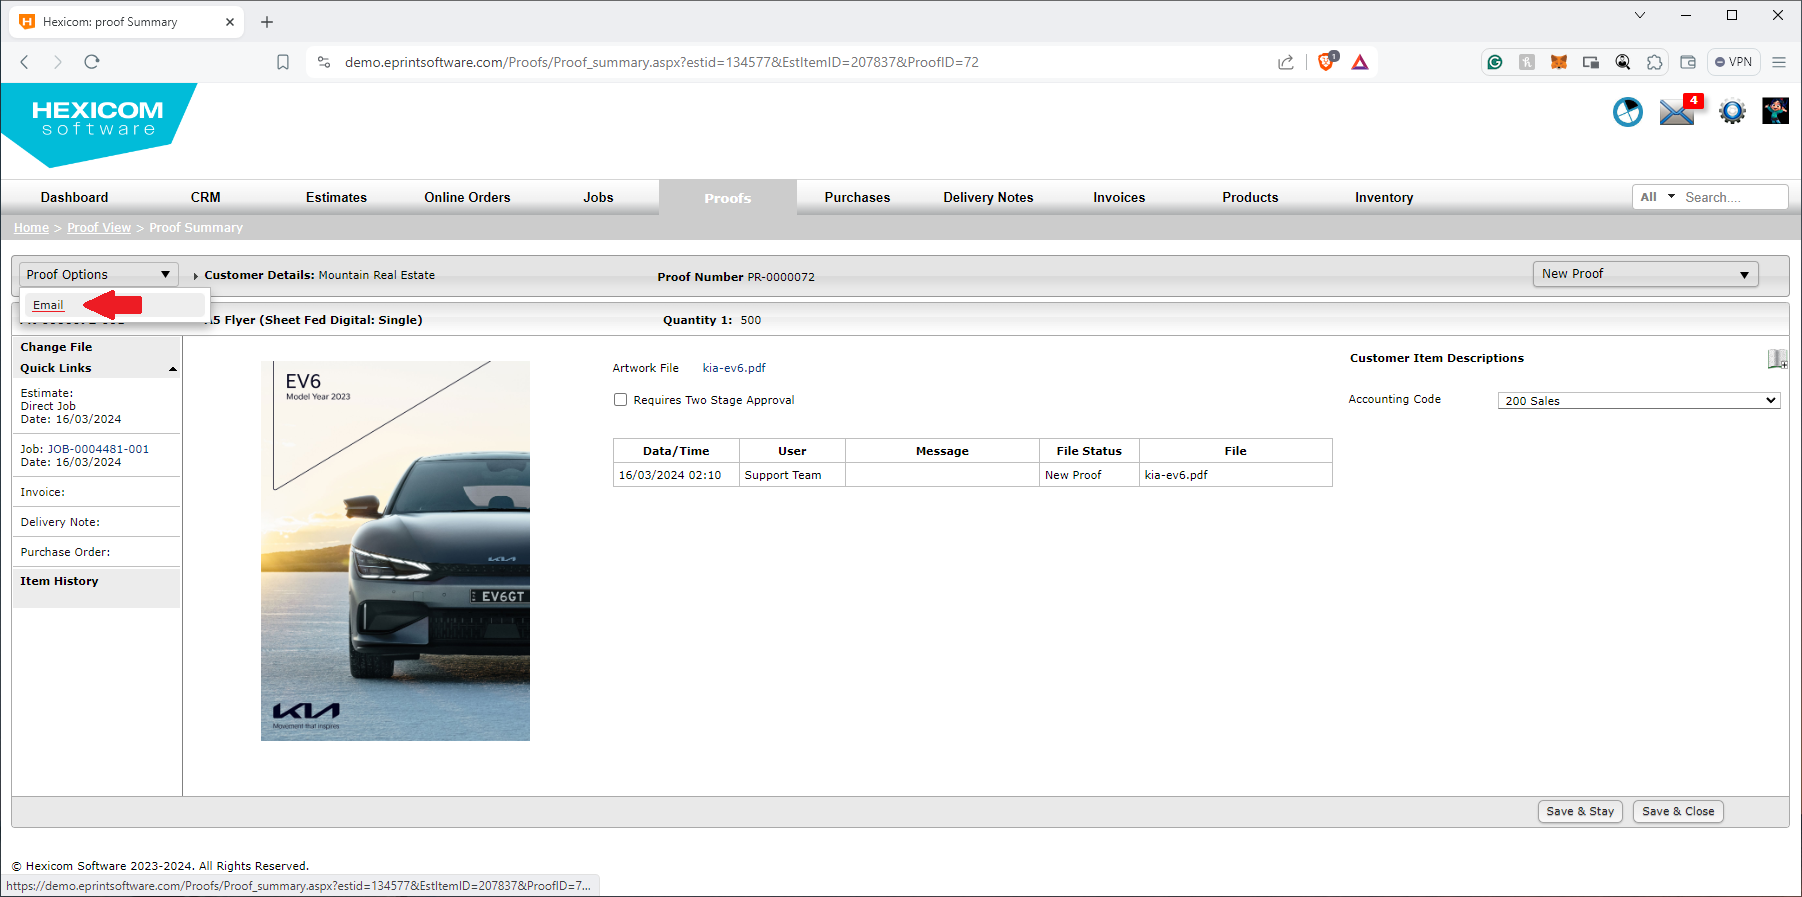Click the share page icon in address bar
This screenshot has width=1802, height=897.
(1286, 62)
